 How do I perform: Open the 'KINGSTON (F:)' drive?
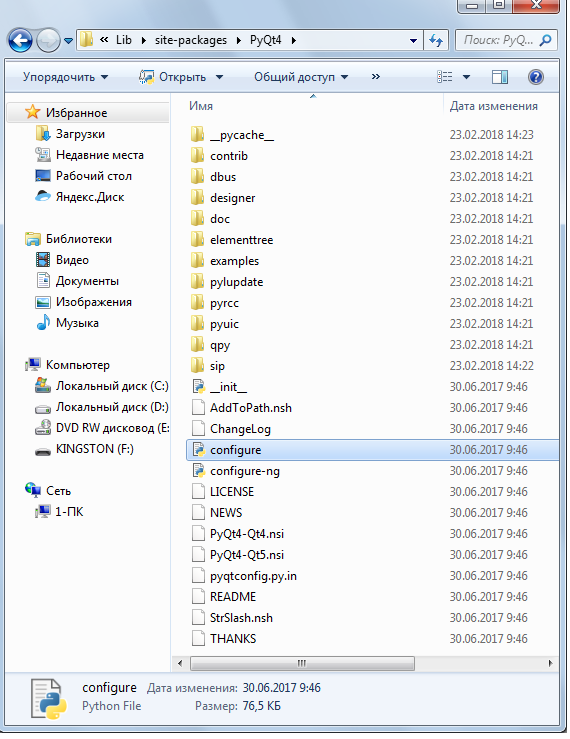pyautogui.click(x=94, y=449)
